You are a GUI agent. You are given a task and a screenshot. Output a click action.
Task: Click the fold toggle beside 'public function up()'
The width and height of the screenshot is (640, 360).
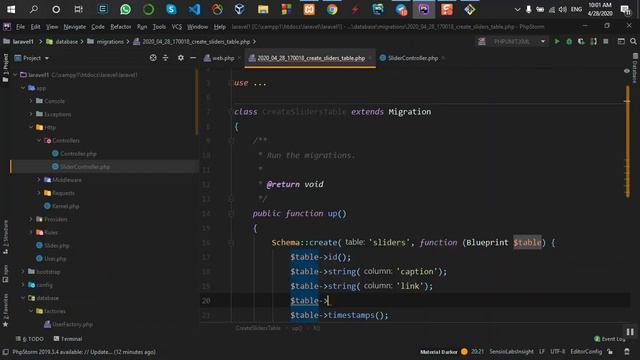[x=231, y=213]
